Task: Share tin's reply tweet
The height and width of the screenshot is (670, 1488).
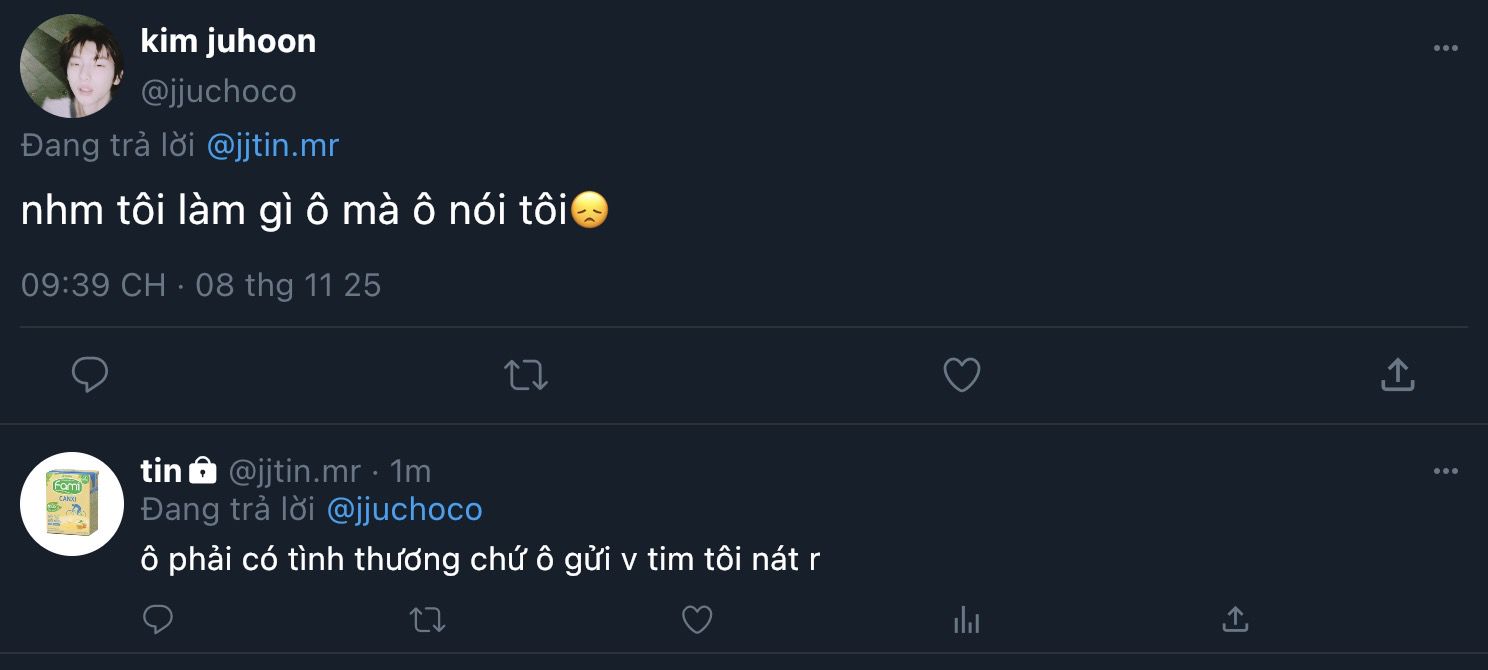Action: (1235, 619)
